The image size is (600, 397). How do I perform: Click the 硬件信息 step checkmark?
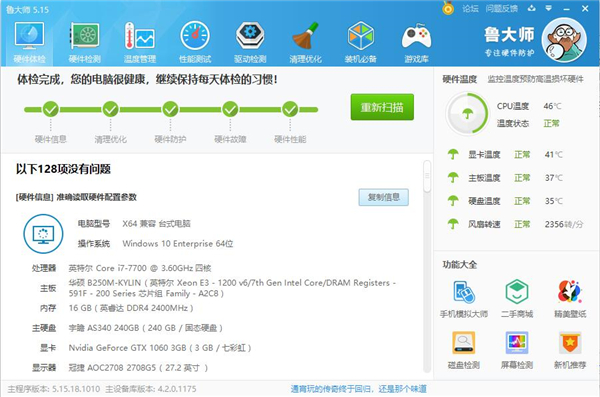(x=51, y=109)
